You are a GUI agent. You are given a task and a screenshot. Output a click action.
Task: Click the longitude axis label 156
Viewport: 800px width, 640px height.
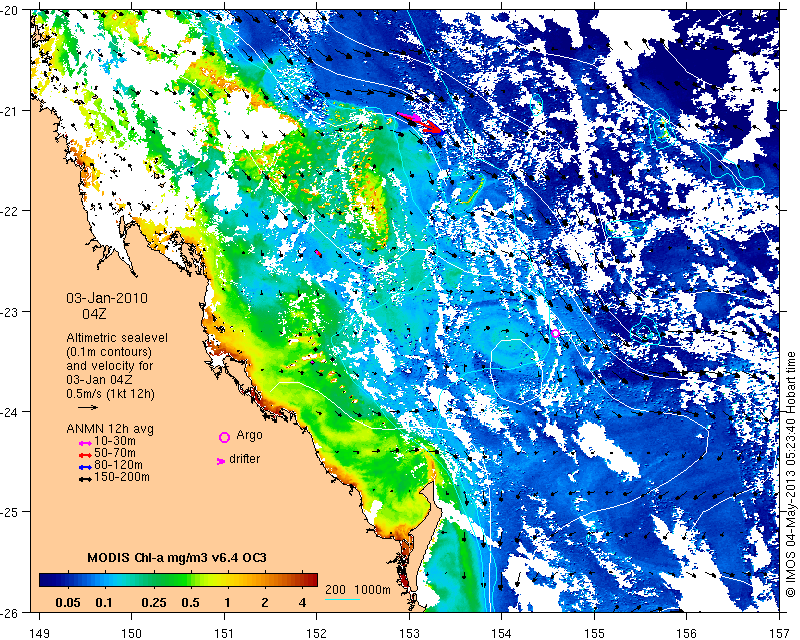pos(687,633)
